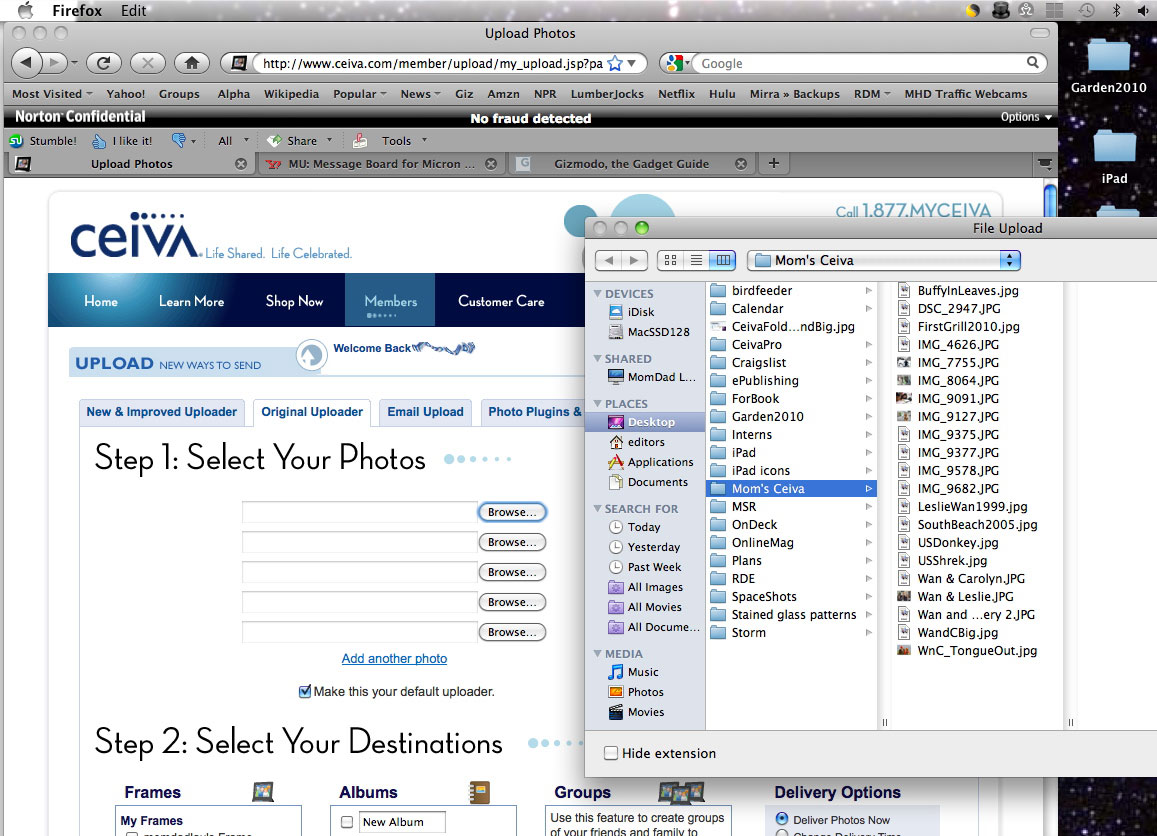1157x836 pixels.
Task: Check the New Album checkbox
Action: (x=347, y=821)
